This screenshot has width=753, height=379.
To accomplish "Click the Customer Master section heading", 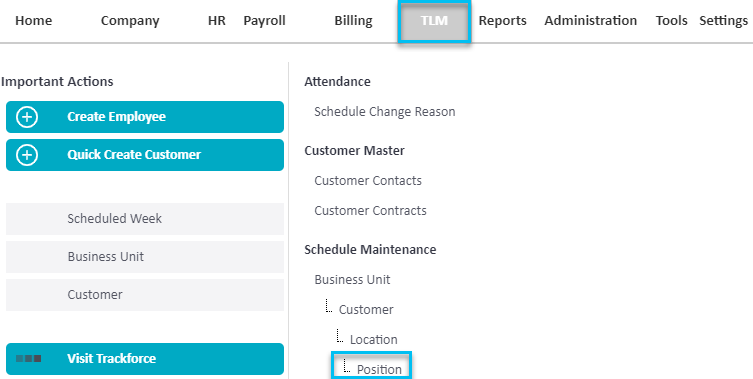I will click(354, 151).
